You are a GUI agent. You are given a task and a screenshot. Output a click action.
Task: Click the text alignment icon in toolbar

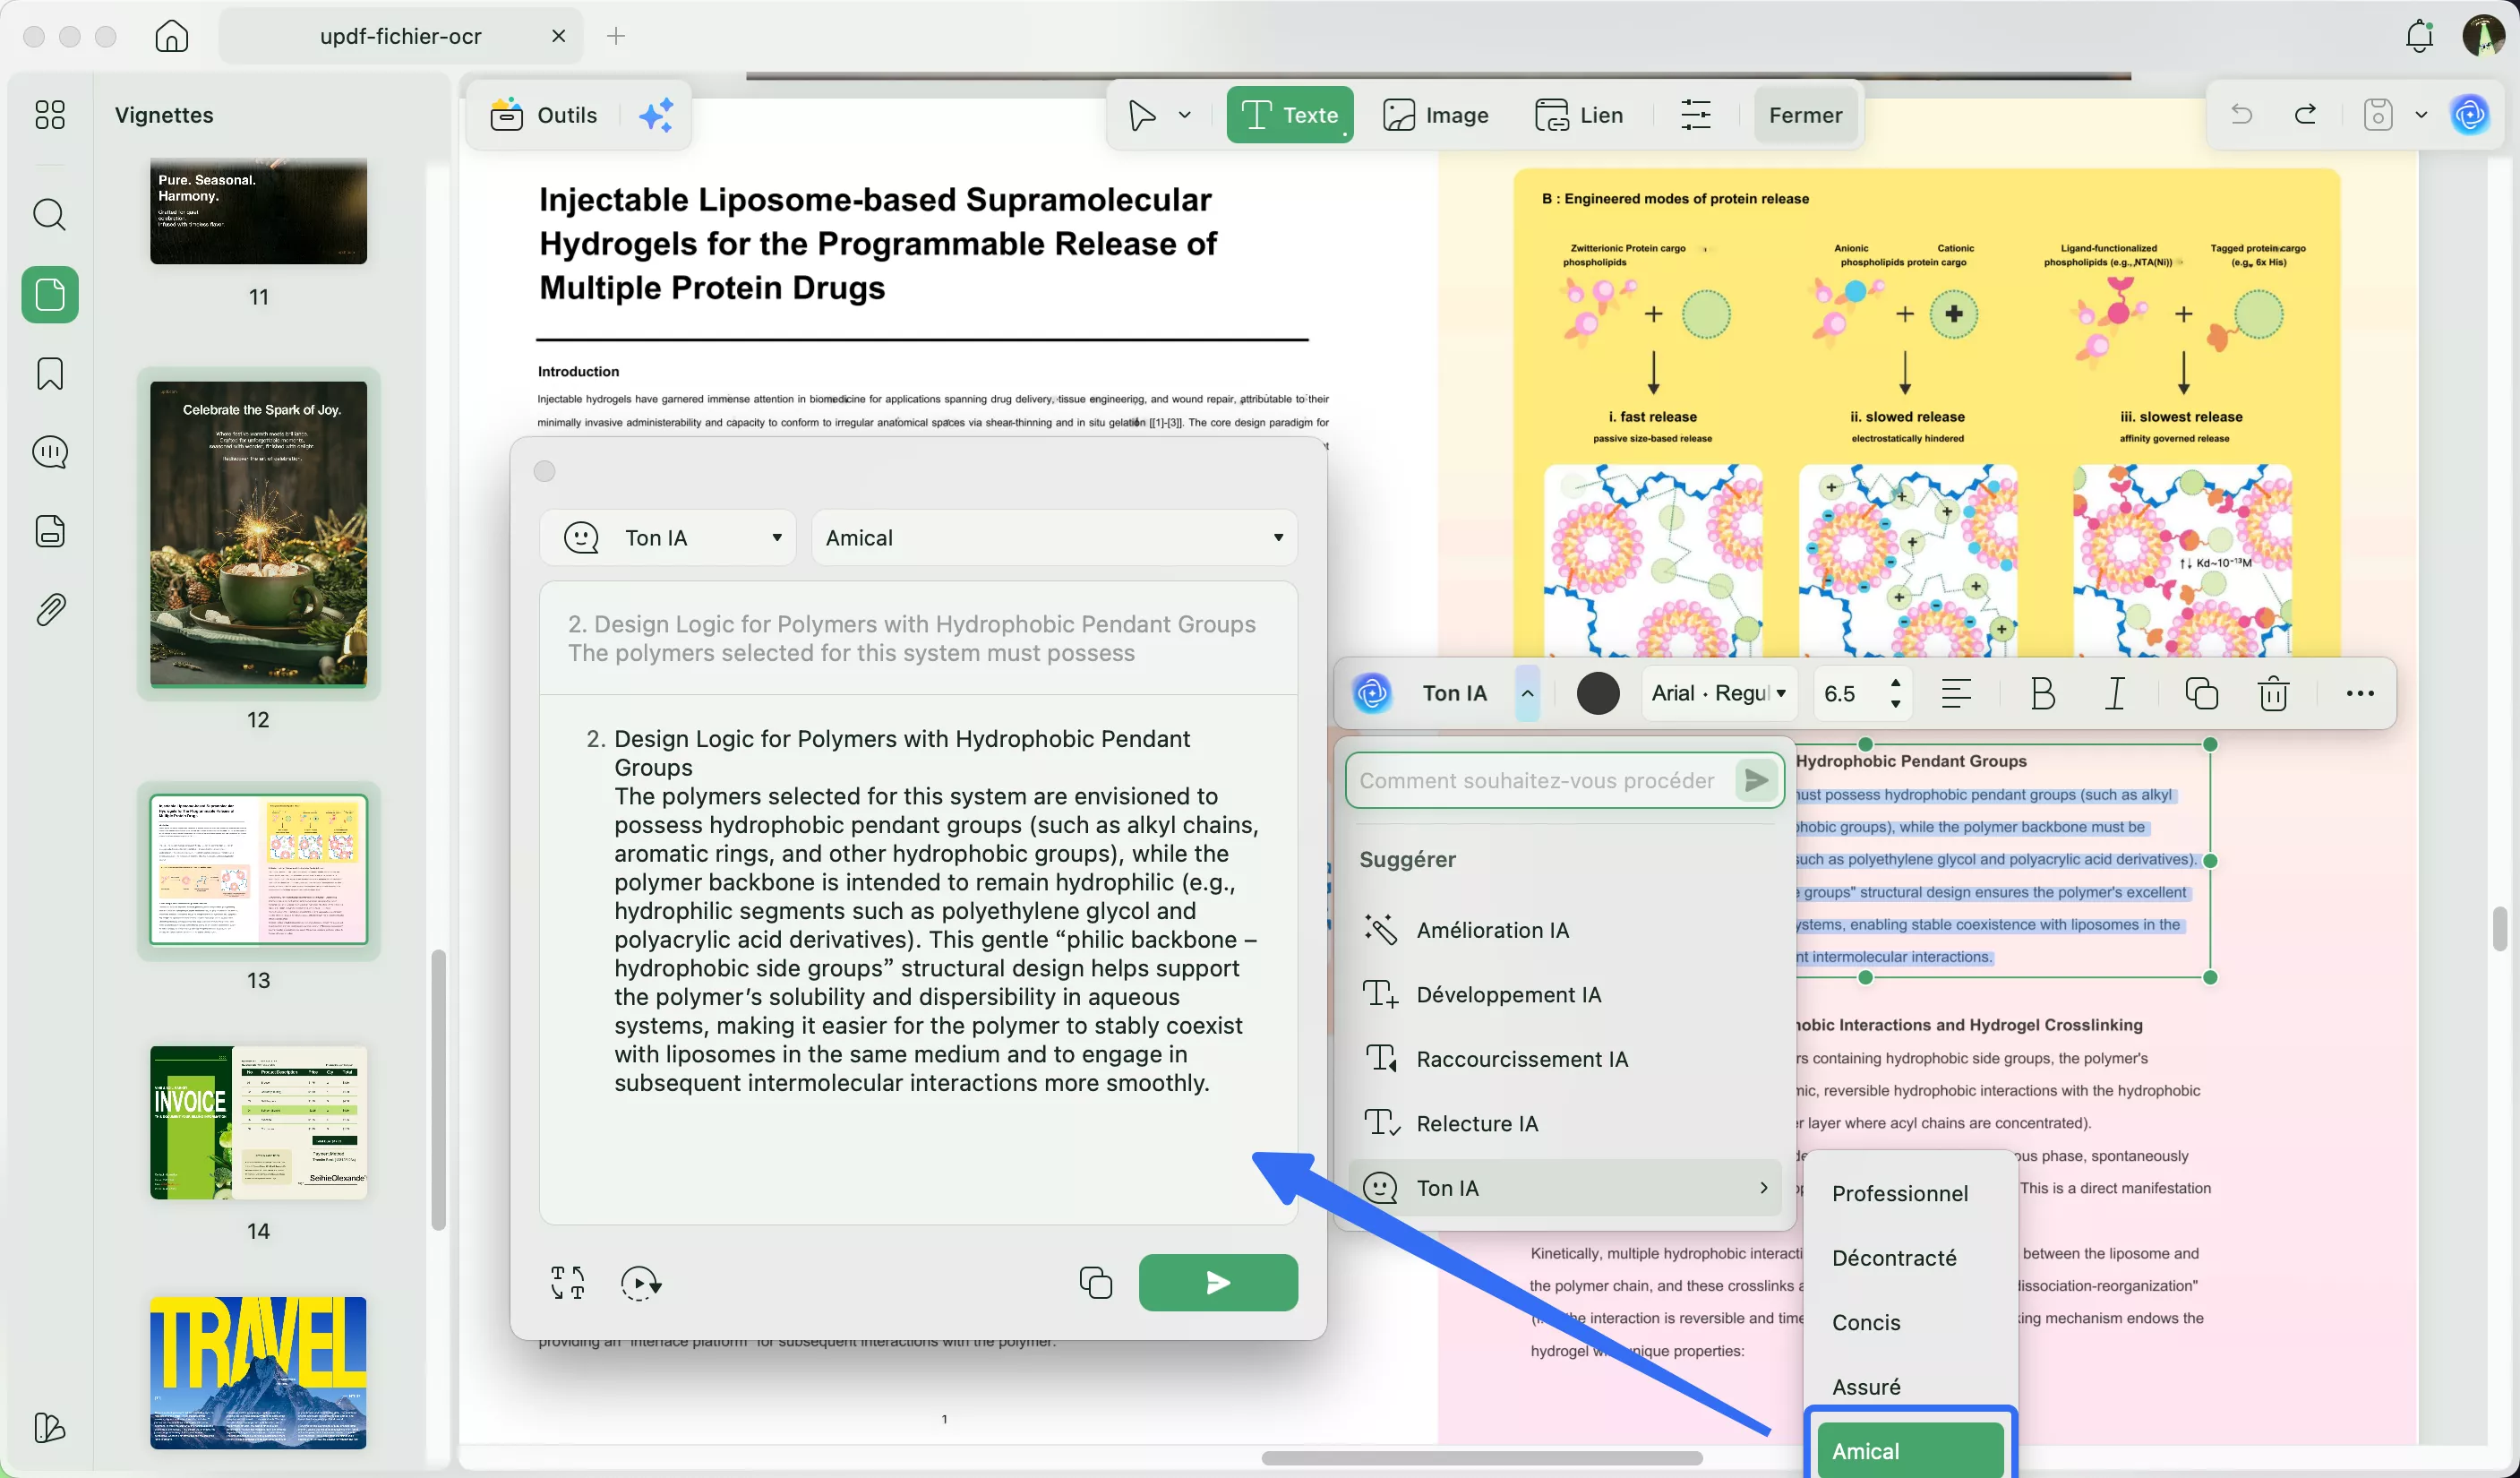(1955, 694)
